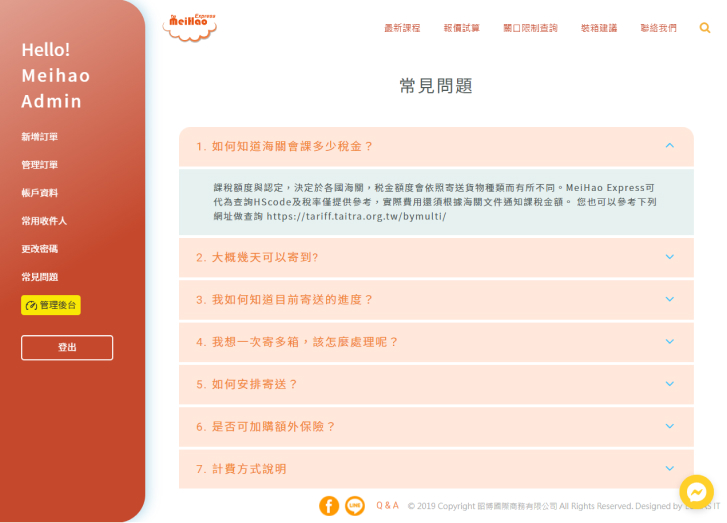Open 最新課程 in top navigation
The image size is (727, 523).
click(x=402, y=28)
